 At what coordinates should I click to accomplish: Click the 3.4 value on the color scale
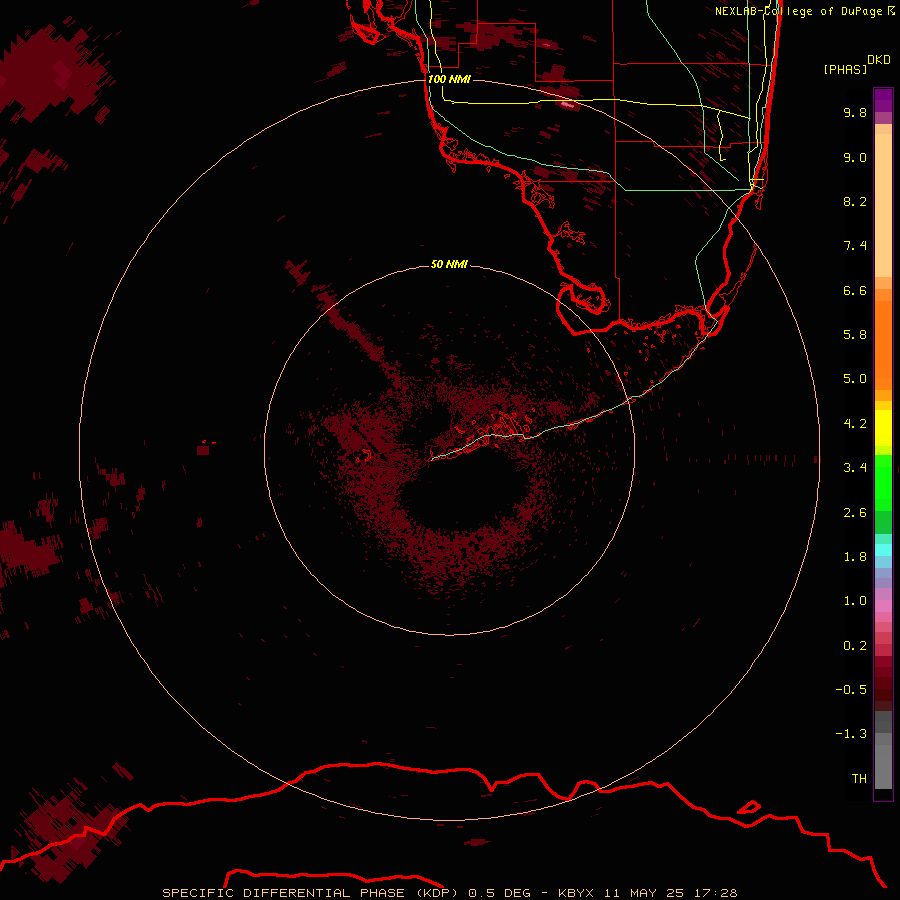pyautogui.click(x=855, y=468)
